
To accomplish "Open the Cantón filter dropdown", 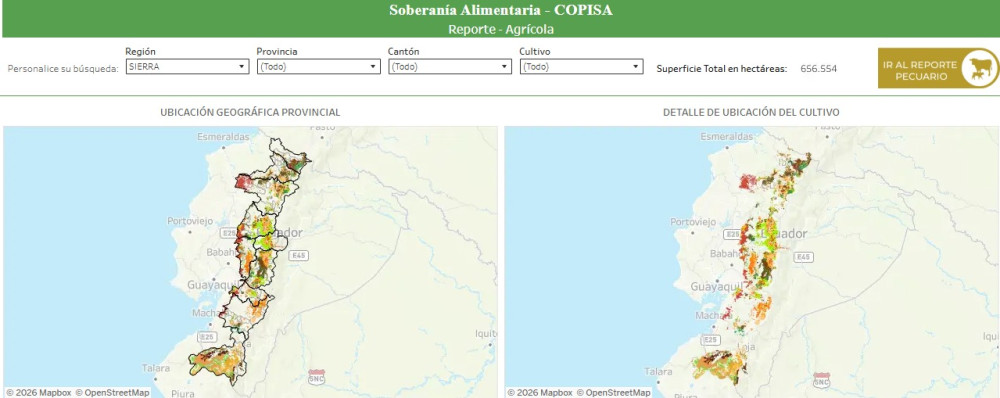I will click(x=450, y=66).
